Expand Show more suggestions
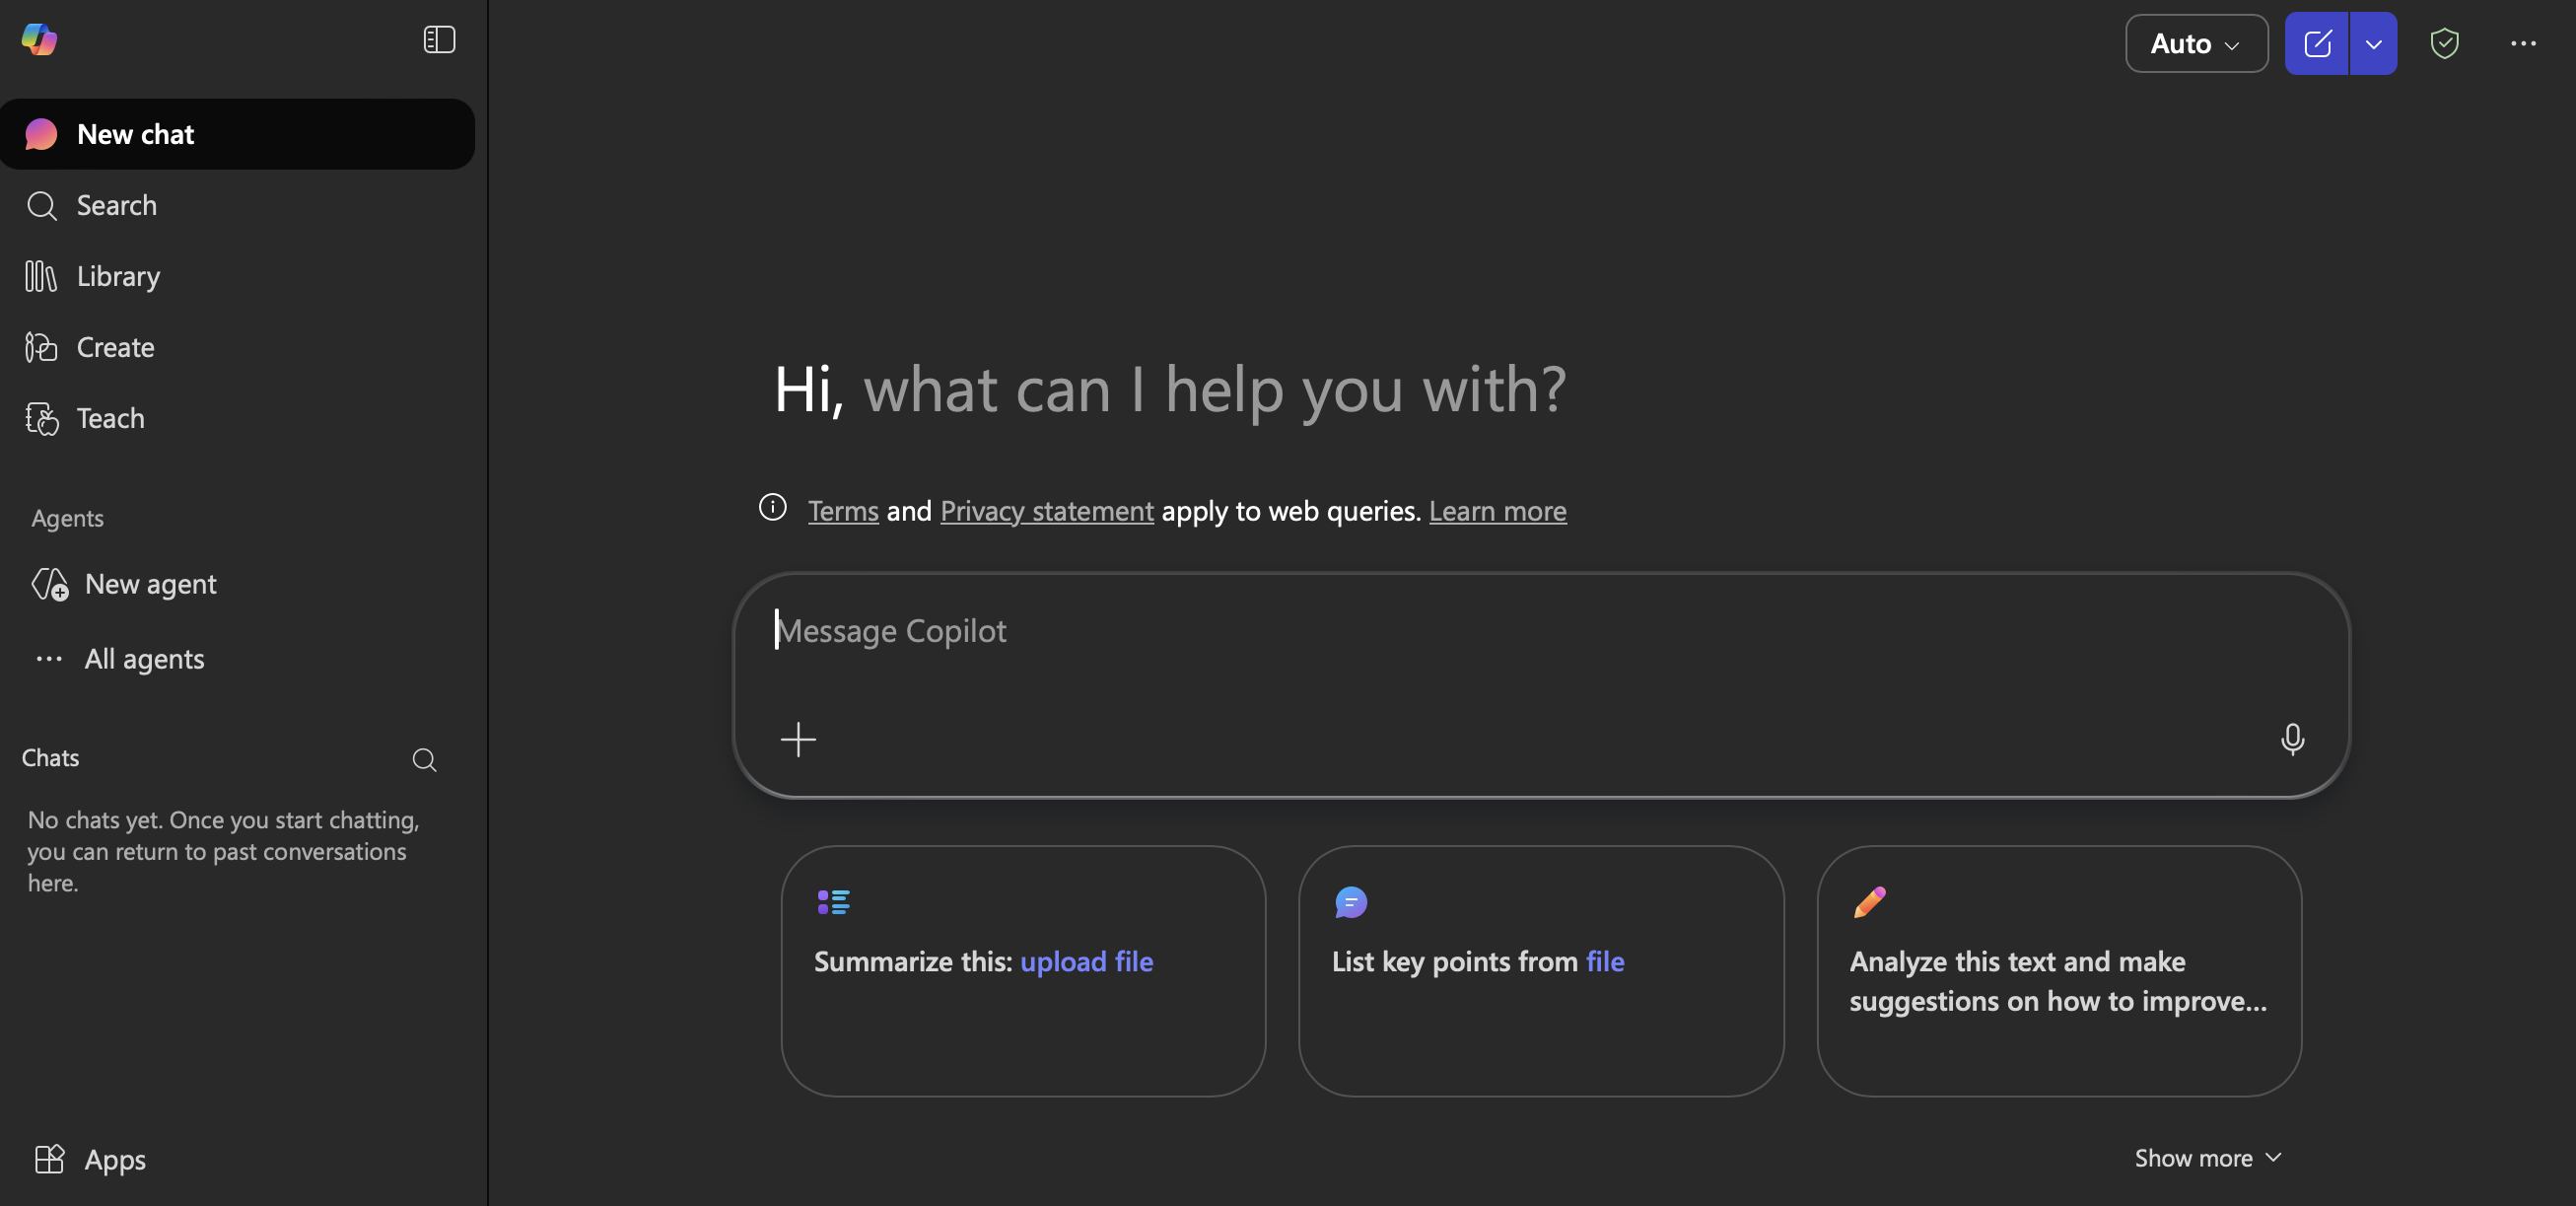This screenshot has height=1206, width=2576. pyautogui.click(x=2207, y=1157)
